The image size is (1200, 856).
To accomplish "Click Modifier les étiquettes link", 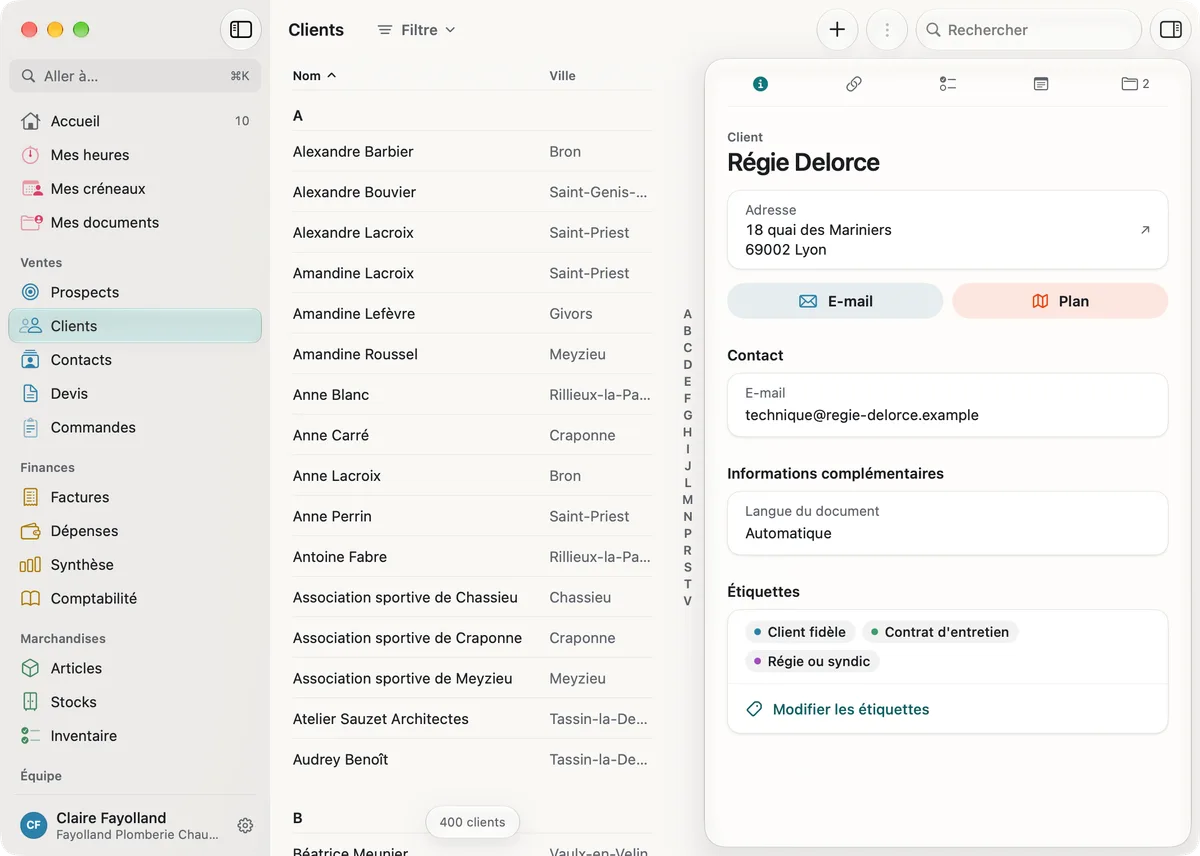I will [x=838, y=709].
